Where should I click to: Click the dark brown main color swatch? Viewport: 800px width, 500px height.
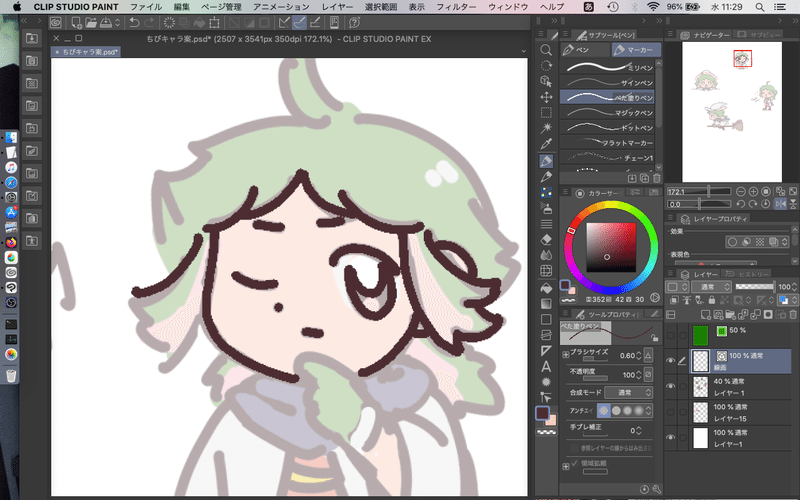[542, 412]
